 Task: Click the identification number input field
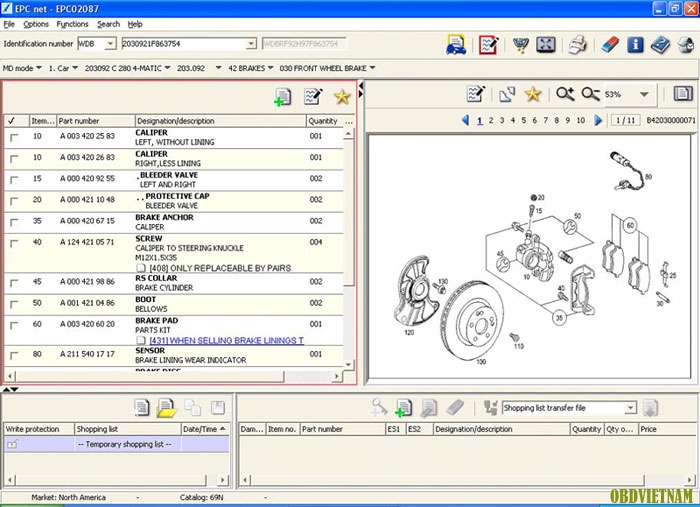[x=186, y=44]
